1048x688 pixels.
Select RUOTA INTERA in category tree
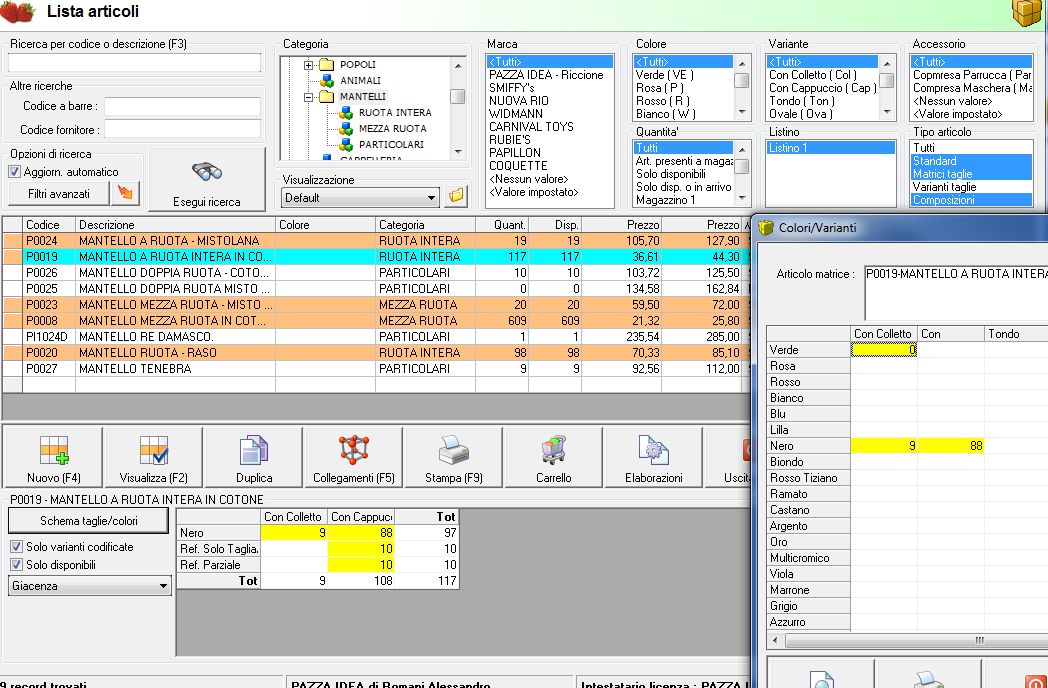394,113
